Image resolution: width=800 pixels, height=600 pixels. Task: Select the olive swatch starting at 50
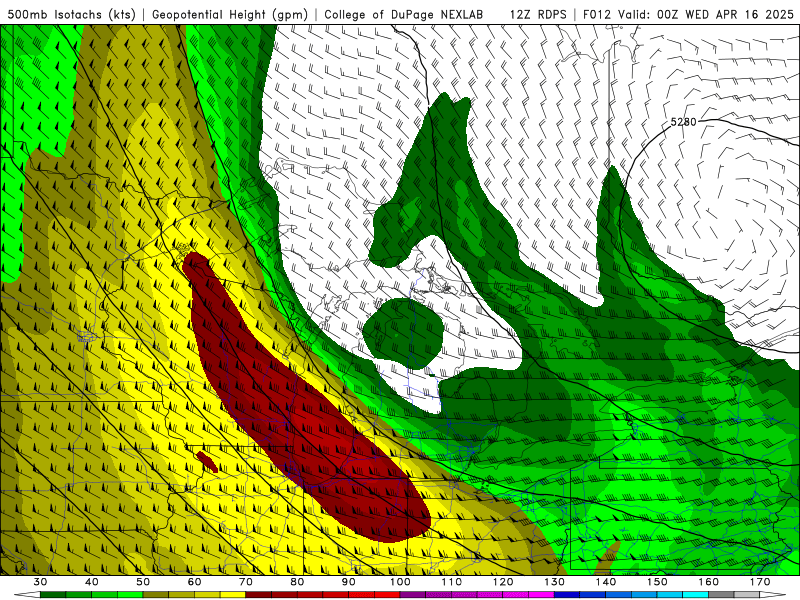pos(156,595)
